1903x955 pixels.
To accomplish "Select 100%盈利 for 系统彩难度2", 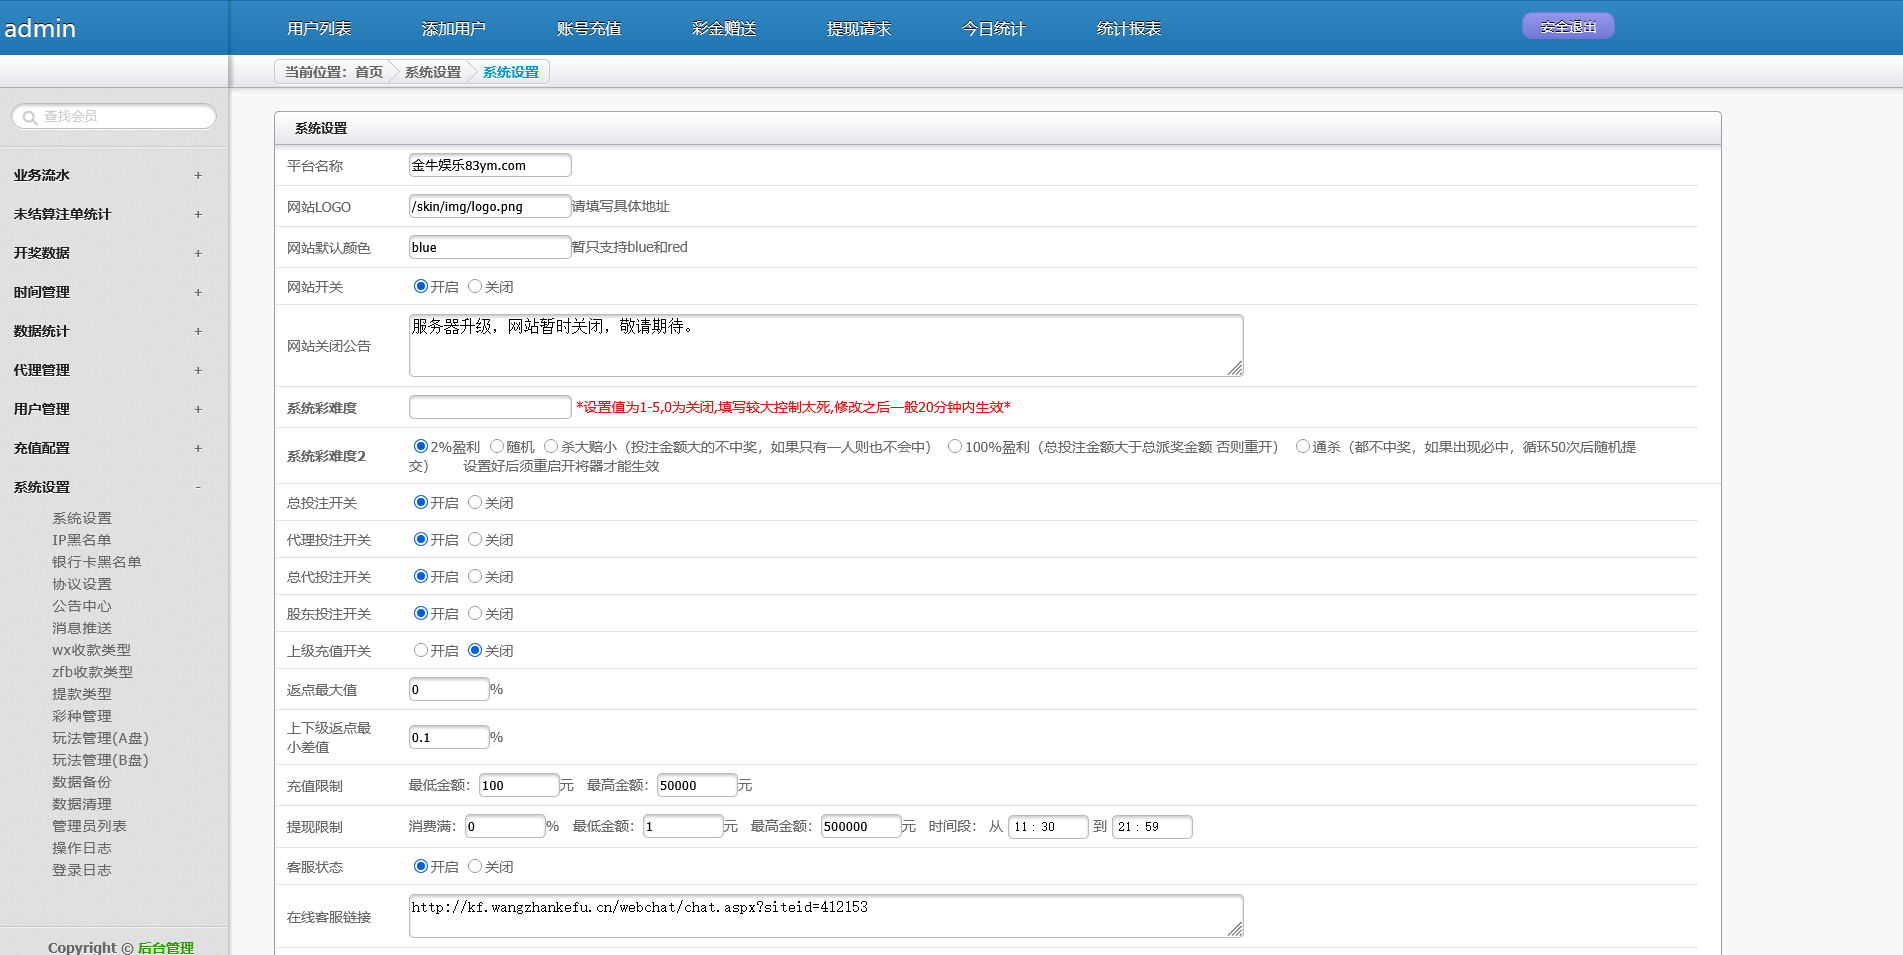I will coord(955,446).
